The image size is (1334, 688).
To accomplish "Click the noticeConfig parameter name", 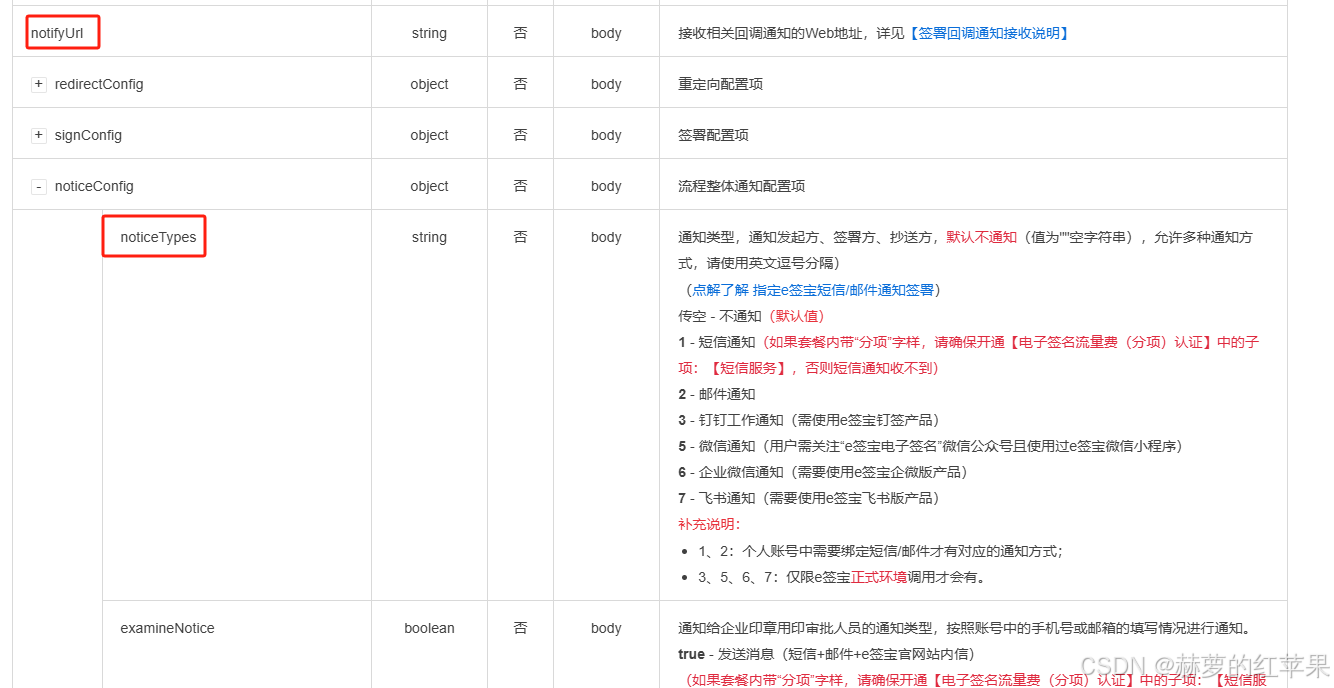I will 94,186.
